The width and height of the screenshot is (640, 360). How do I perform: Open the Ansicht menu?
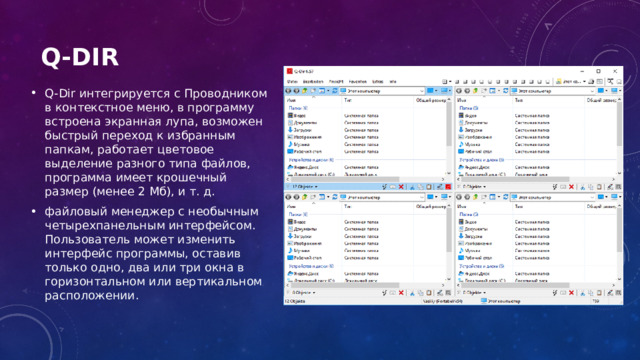[336, 82]
